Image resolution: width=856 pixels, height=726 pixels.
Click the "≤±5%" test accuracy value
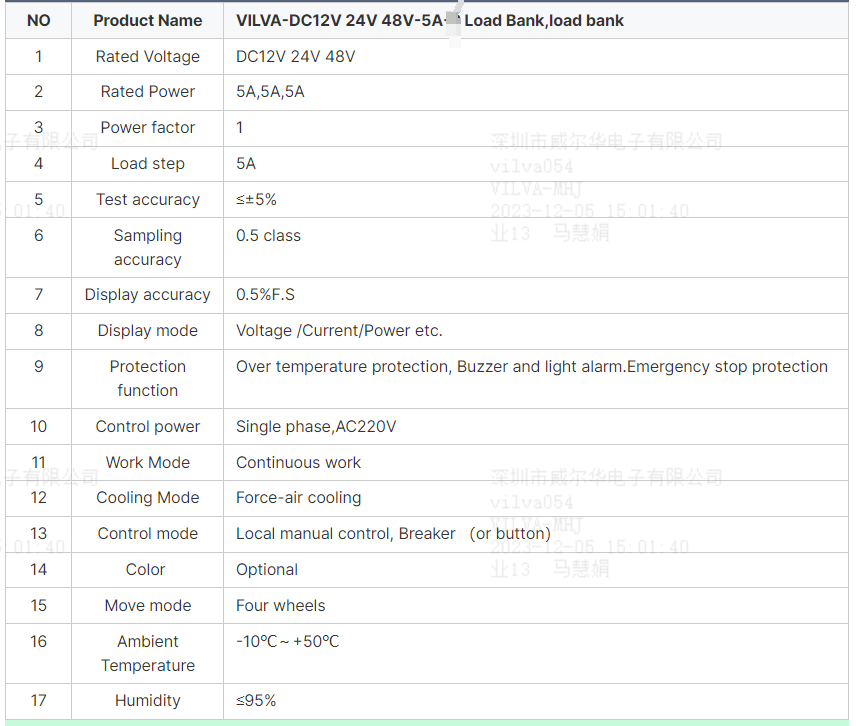pyautogui.click(x=256, y=200)
